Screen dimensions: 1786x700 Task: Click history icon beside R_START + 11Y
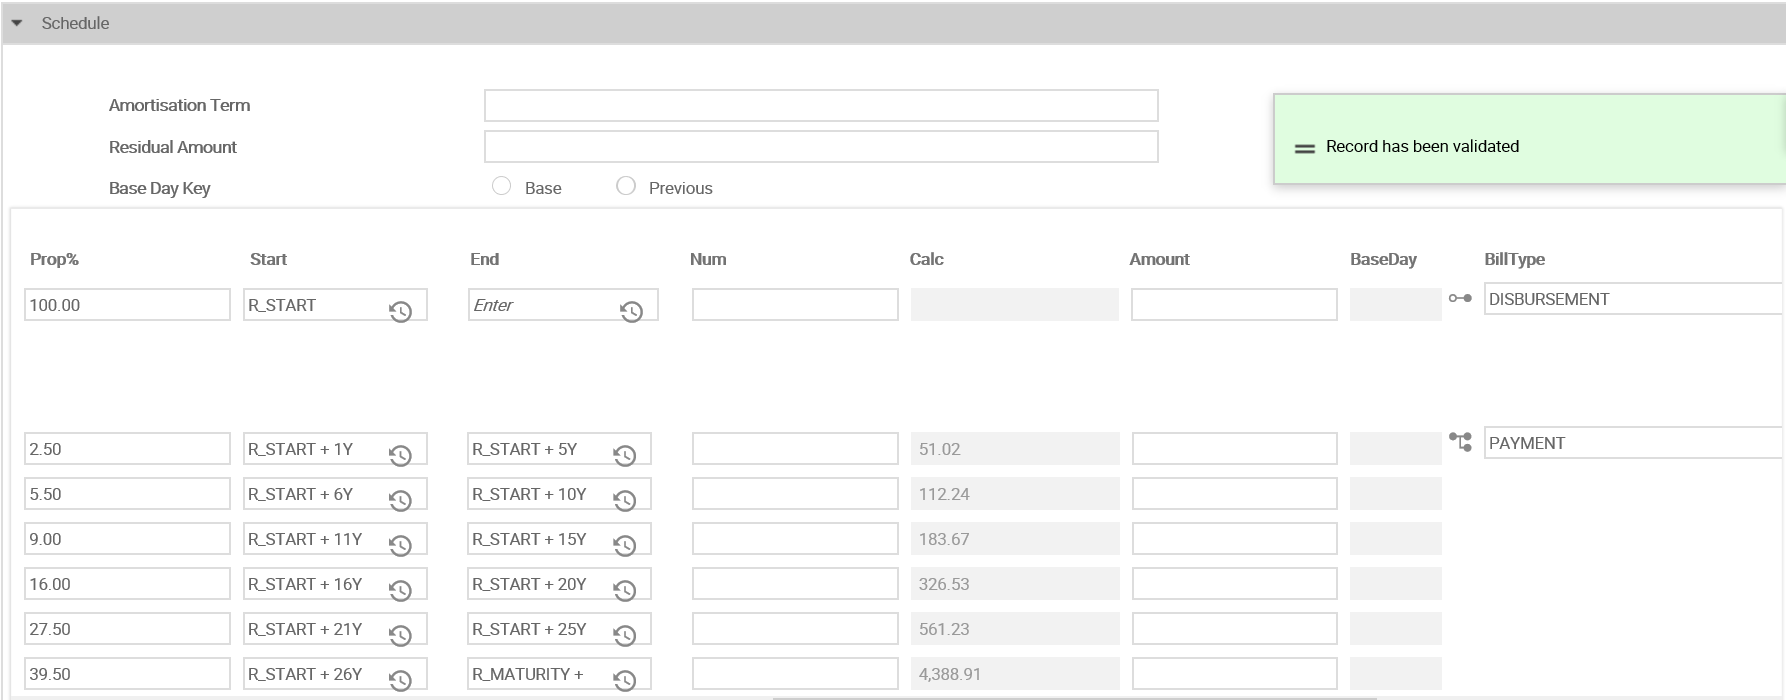400,546
